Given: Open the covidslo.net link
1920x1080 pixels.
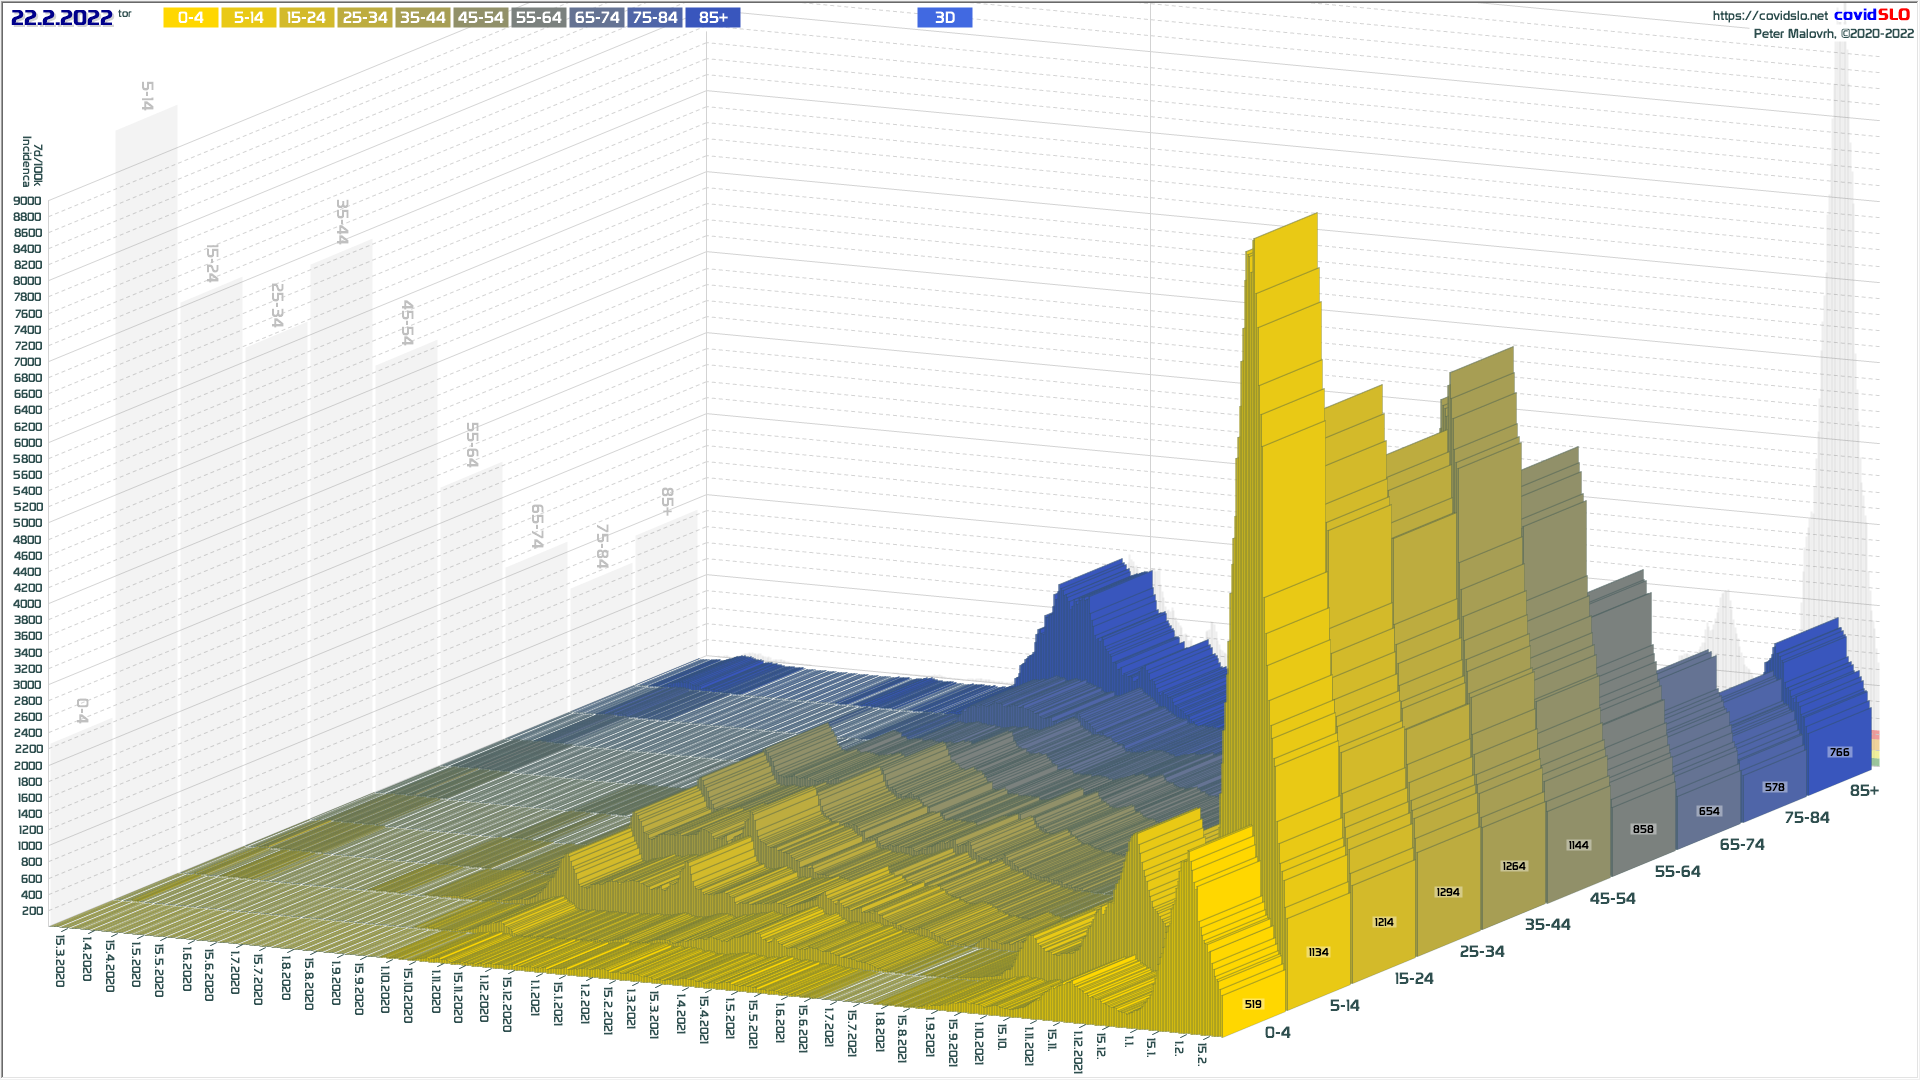Looking at the screenshot, I should 1769,16.
